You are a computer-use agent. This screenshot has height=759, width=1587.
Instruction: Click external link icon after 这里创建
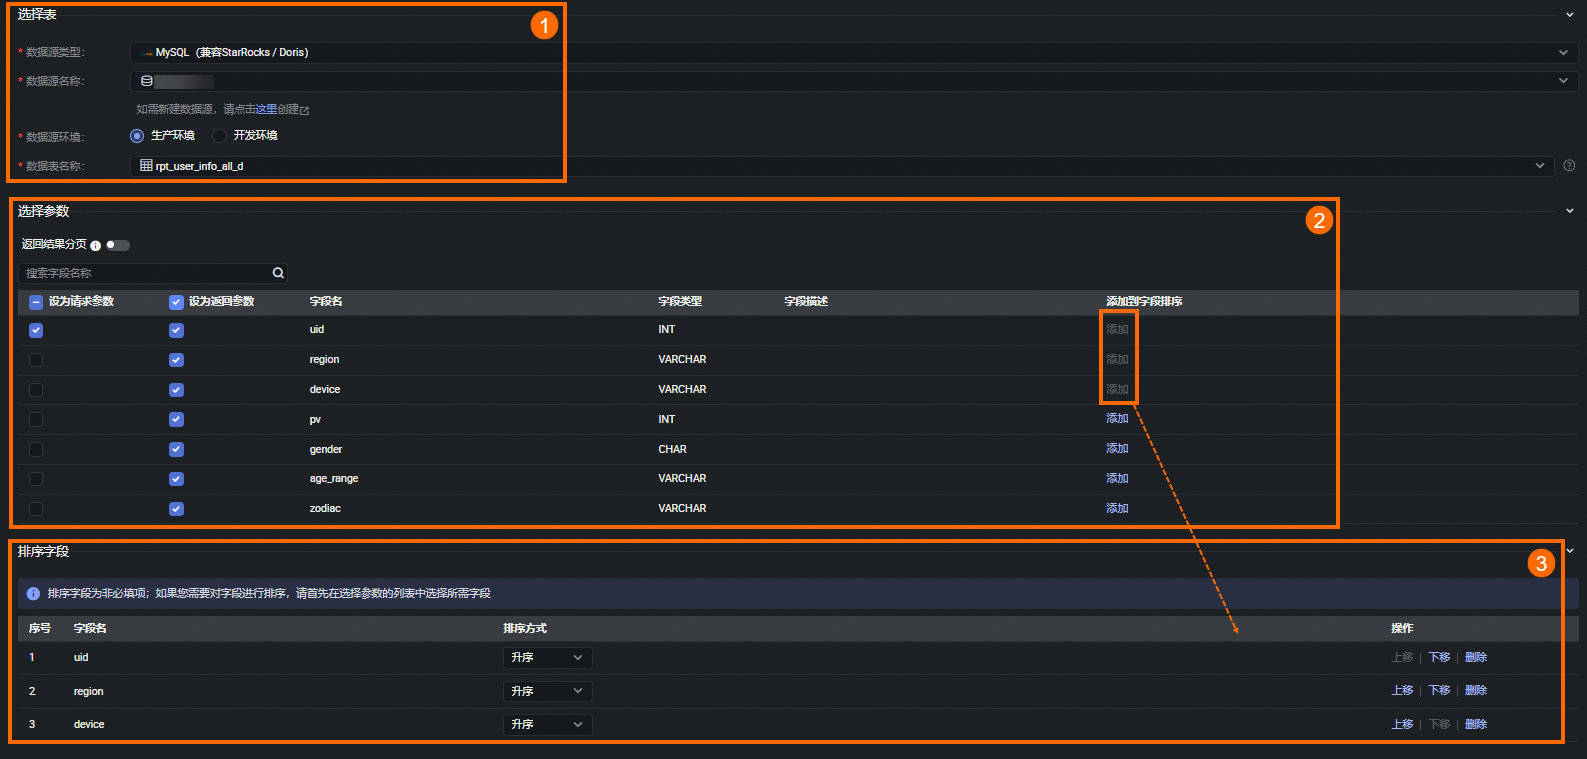tap(305, 110)
